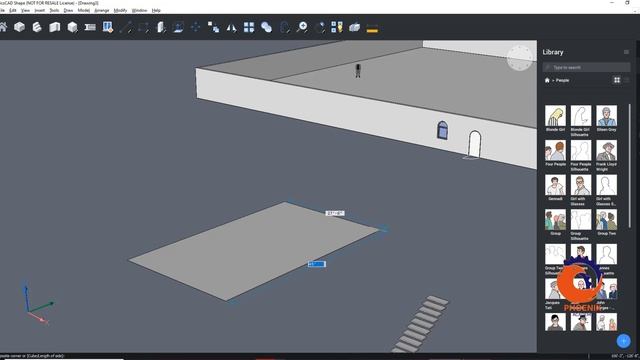The height and width of the screenshot is (360, 640).
Task: Select the stacked slabs tool icon
Action: click(37, 27)
